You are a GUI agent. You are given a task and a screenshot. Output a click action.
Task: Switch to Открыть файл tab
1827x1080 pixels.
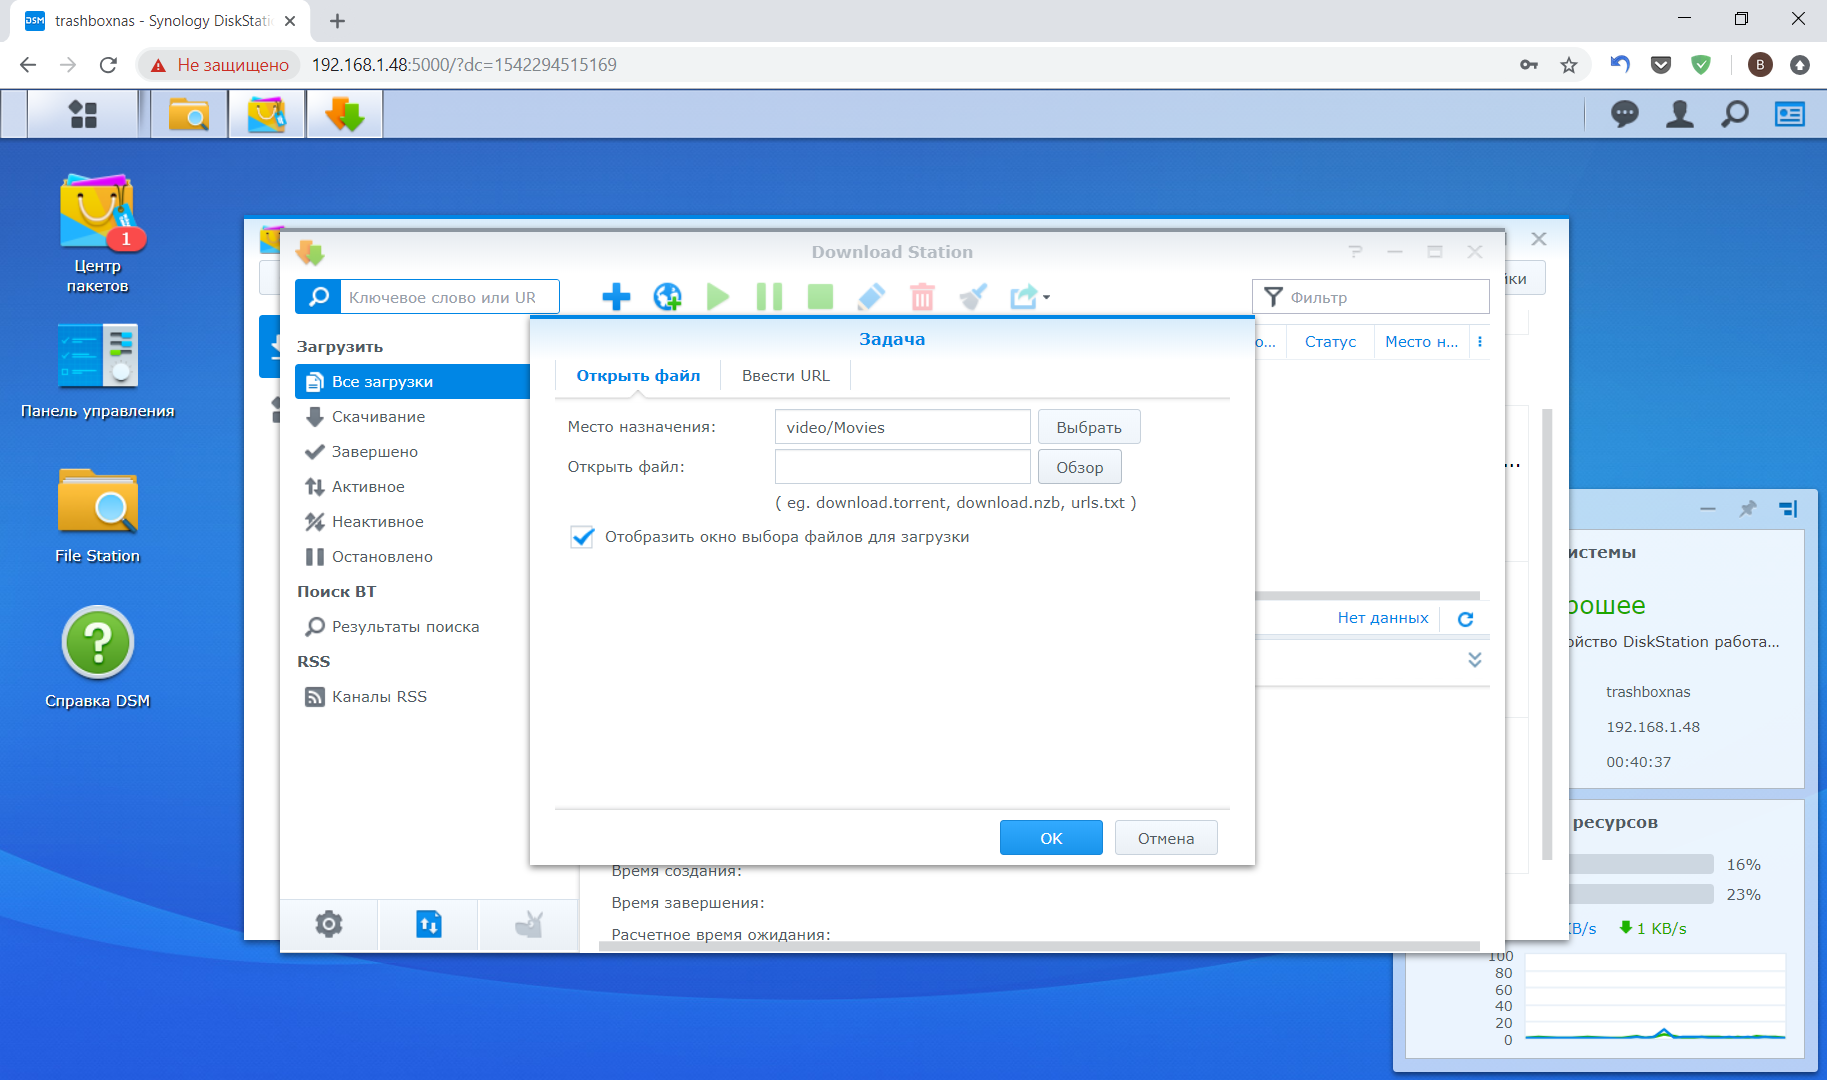point(638,376)
